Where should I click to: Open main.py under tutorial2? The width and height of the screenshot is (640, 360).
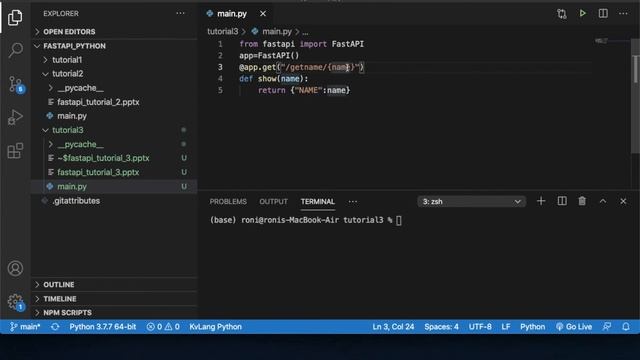click(x=114, y=116)
